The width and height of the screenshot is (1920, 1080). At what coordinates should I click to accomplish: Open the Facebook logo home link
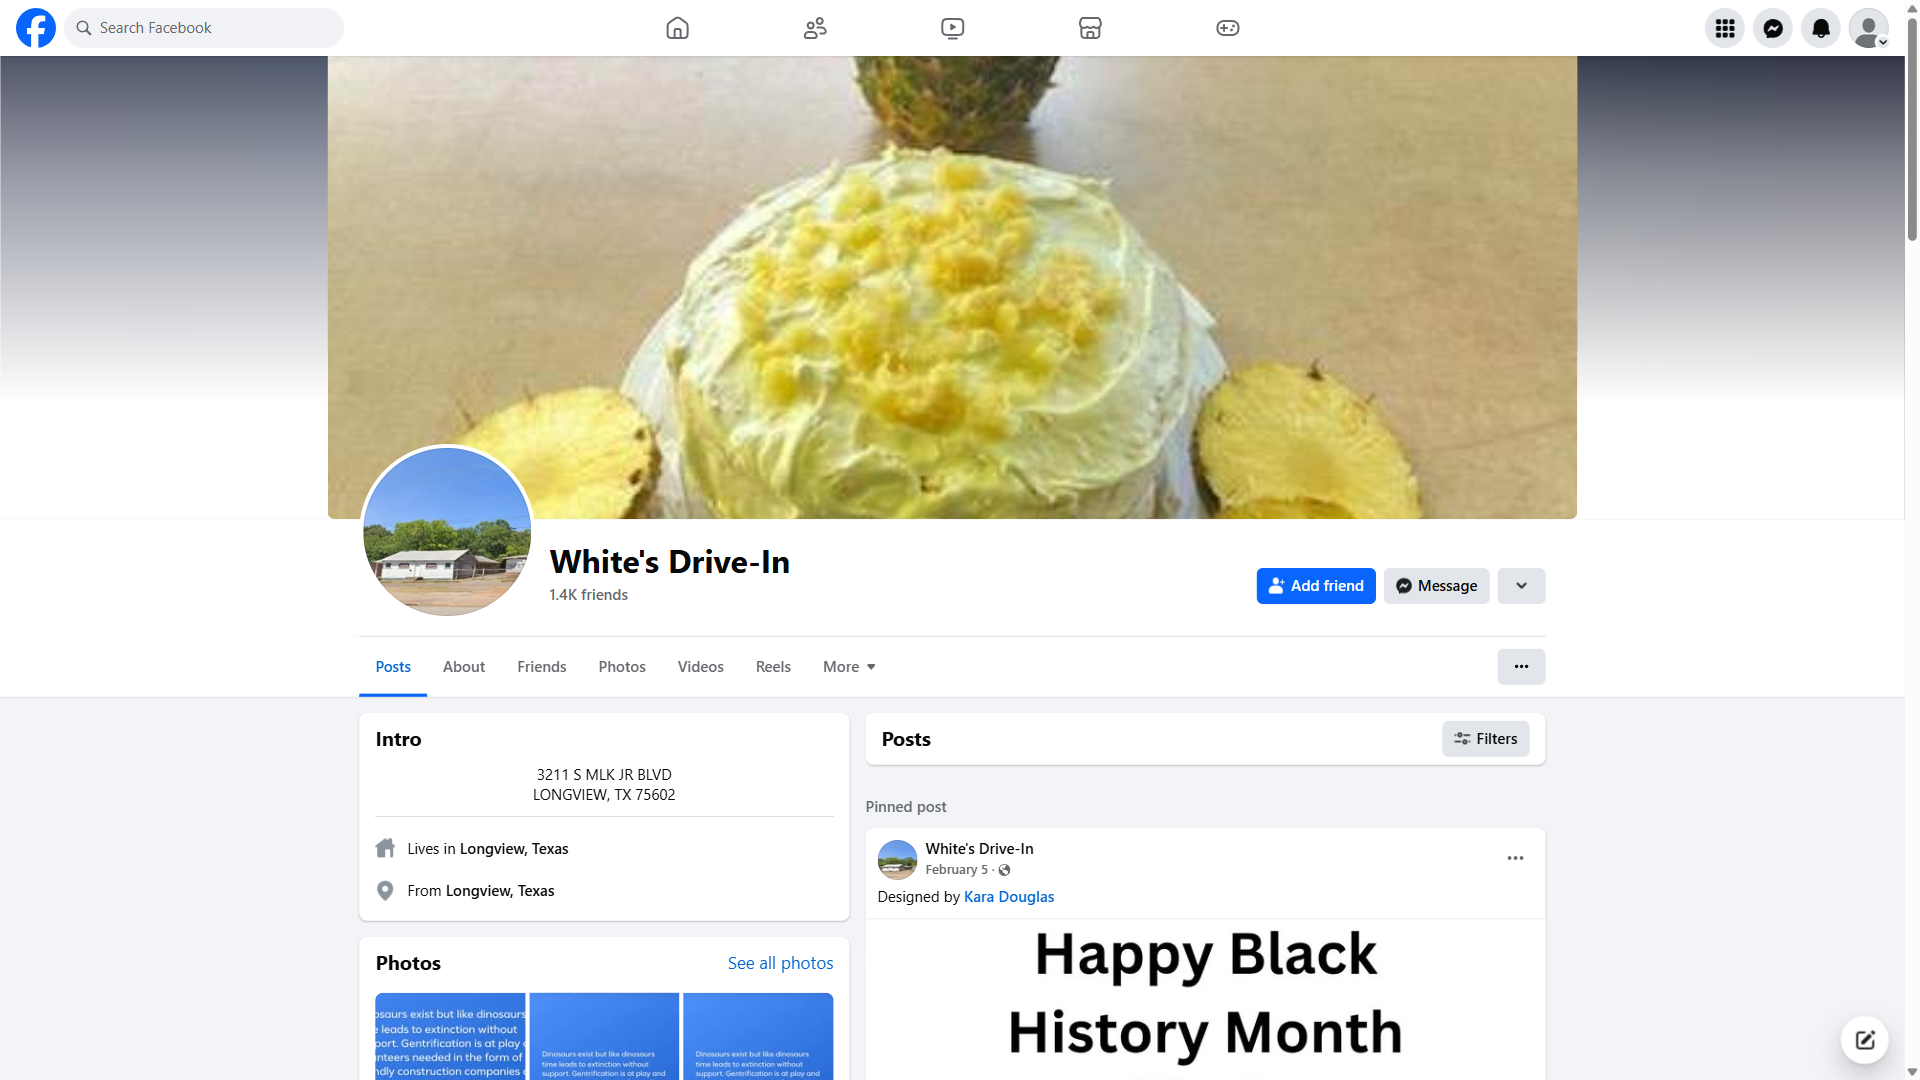pos(36,28)
